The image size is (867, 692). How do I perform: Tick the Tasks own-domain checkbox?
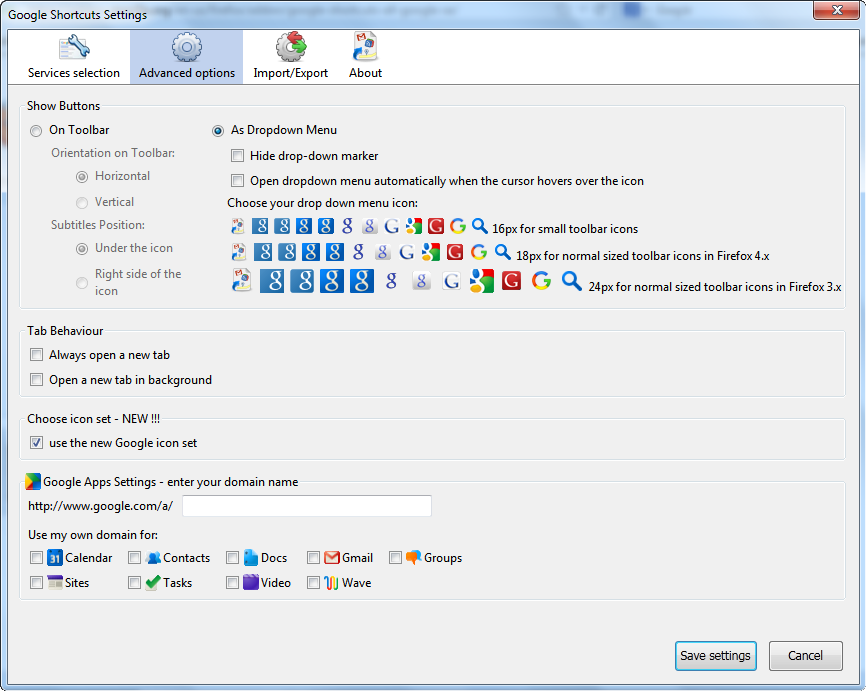click(x=134, y=583)
